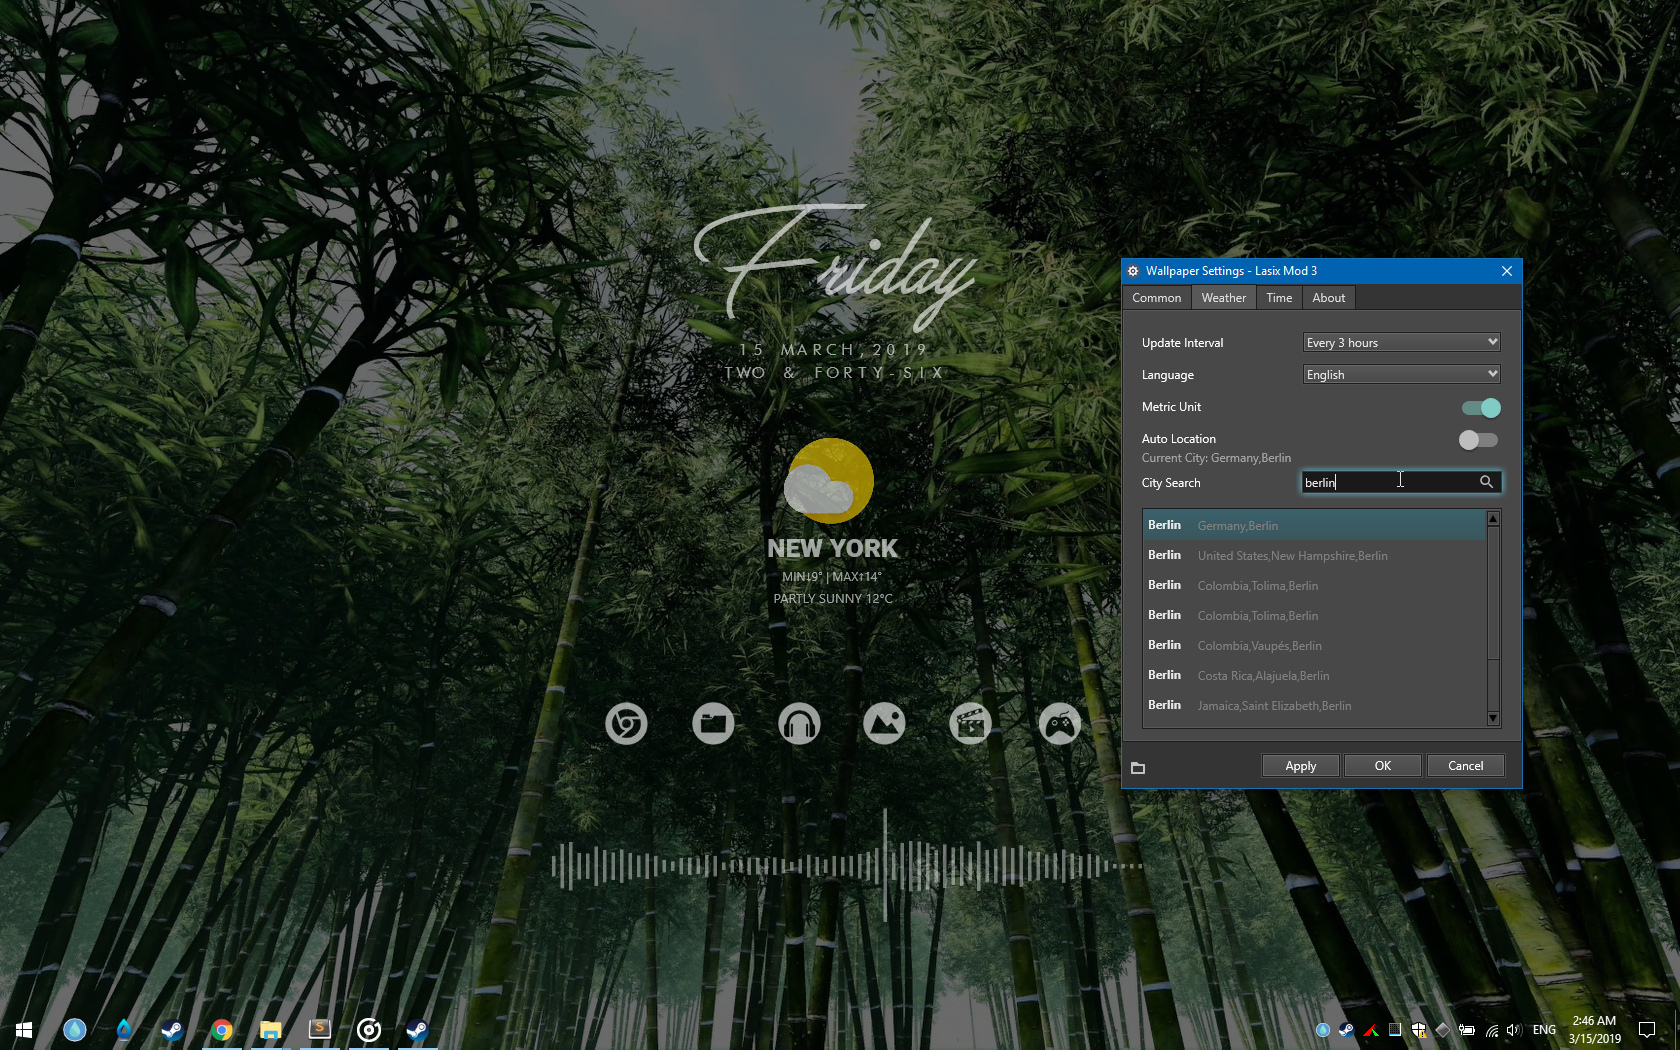Switch to the Time tab
Screen dimensions: 1680x1050
[x=1279, y=297]
